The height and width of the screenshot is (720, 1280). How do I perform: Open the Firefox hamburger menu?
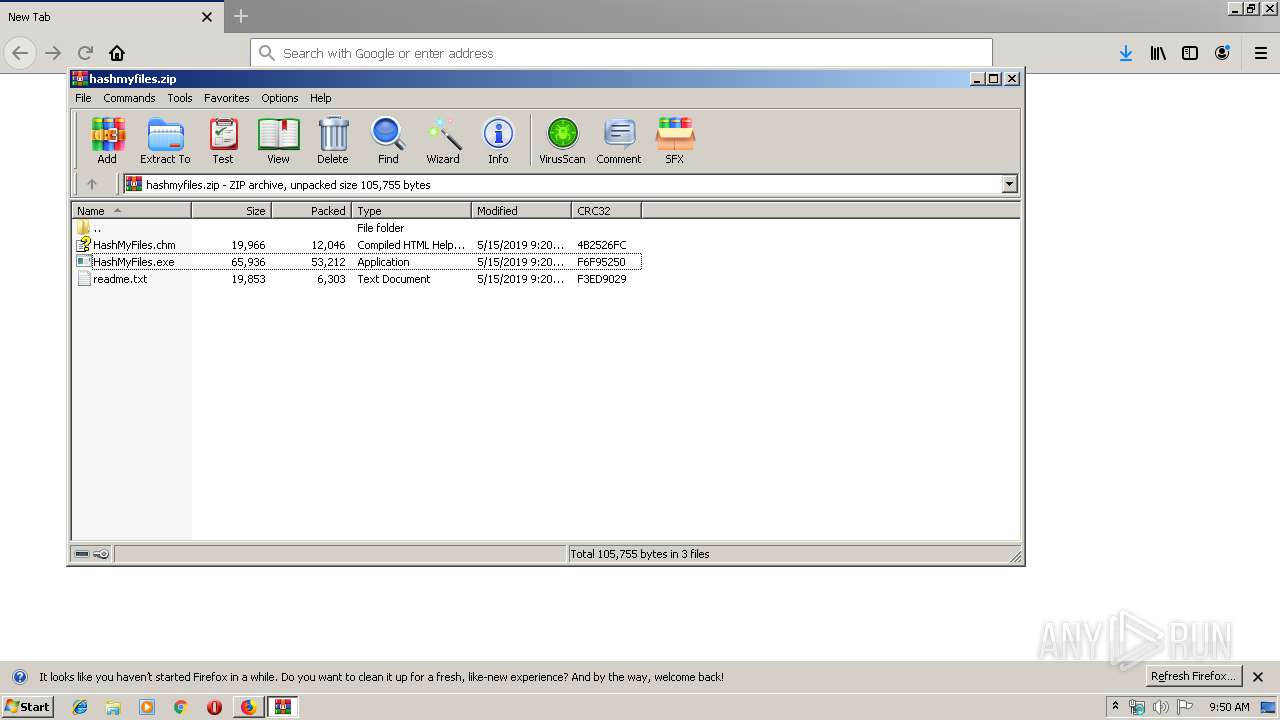coord(1261,53)
